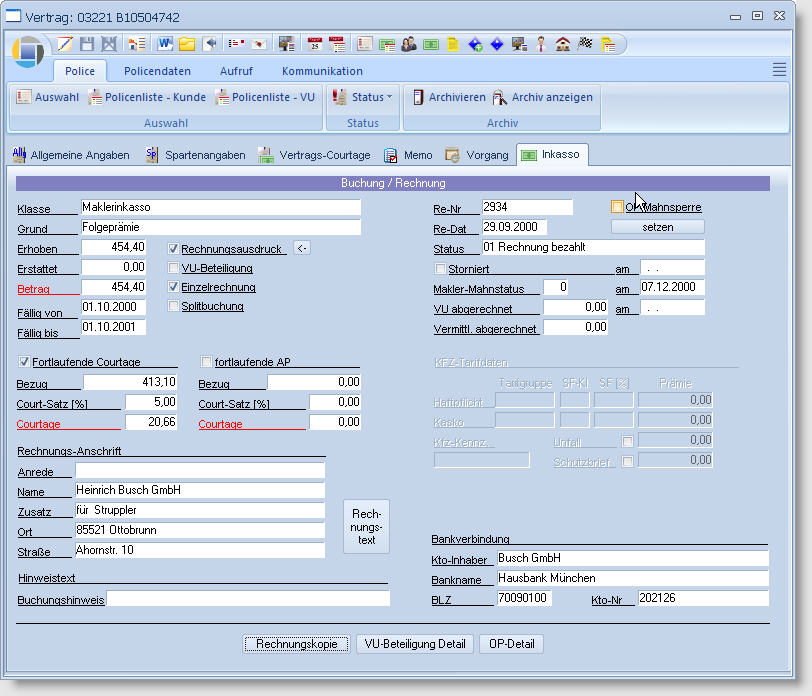The height and width of the screenshot is (696, 812).
Task: Toggle the Fortlaufende Courtage checkbox
Action: click(x=24, y=362)
